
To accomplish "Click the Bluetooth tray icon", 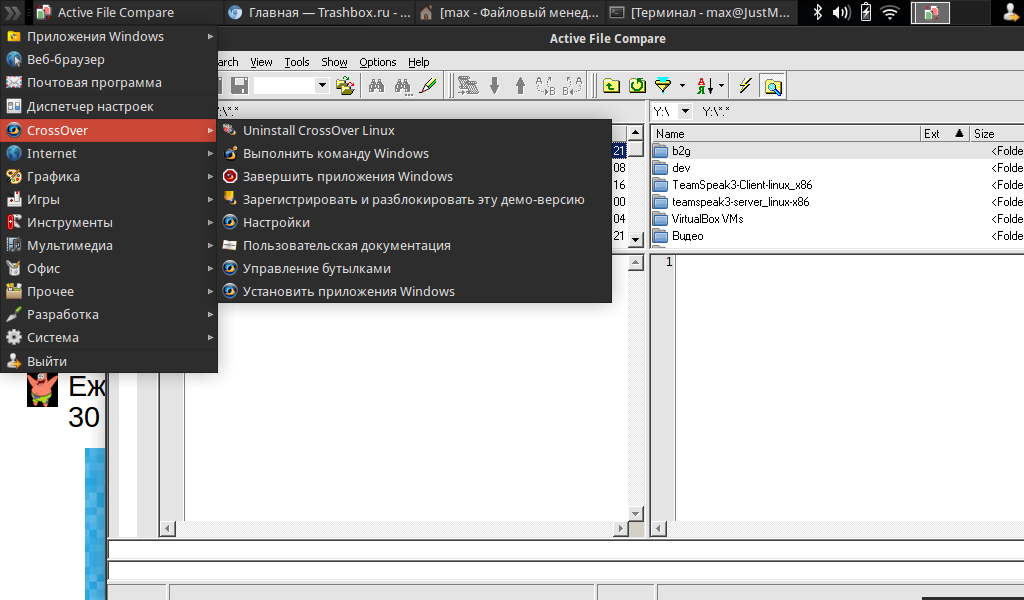I will point(818,12).
